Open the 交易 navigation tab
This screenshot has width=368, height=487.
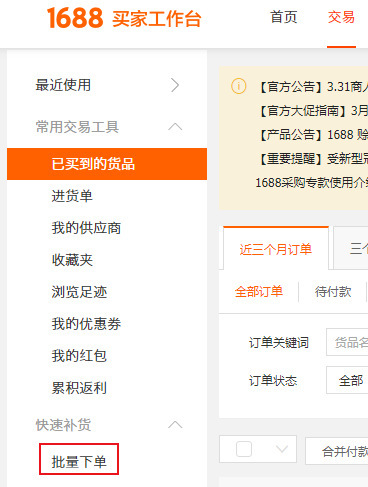coord(341,17)
